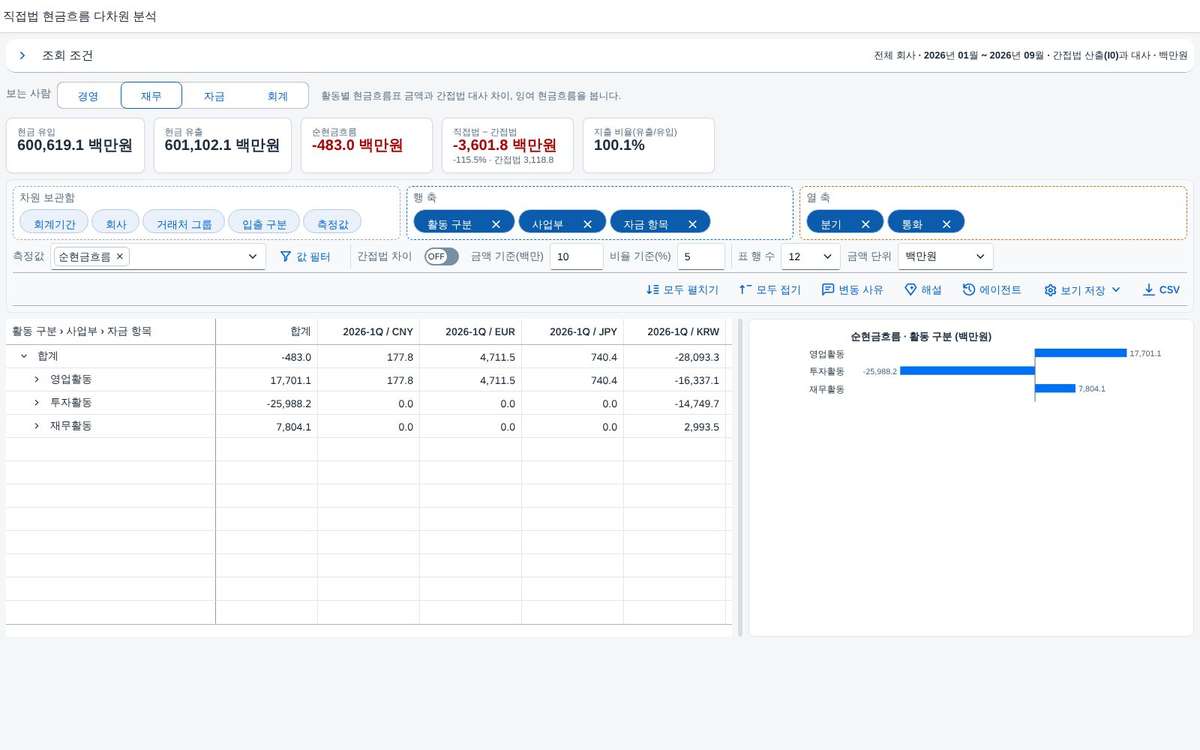Click the 투자활동 chart bar -25,988.2
The height and width of the screenshot is (750, 1200).
(x=967, y=370)
